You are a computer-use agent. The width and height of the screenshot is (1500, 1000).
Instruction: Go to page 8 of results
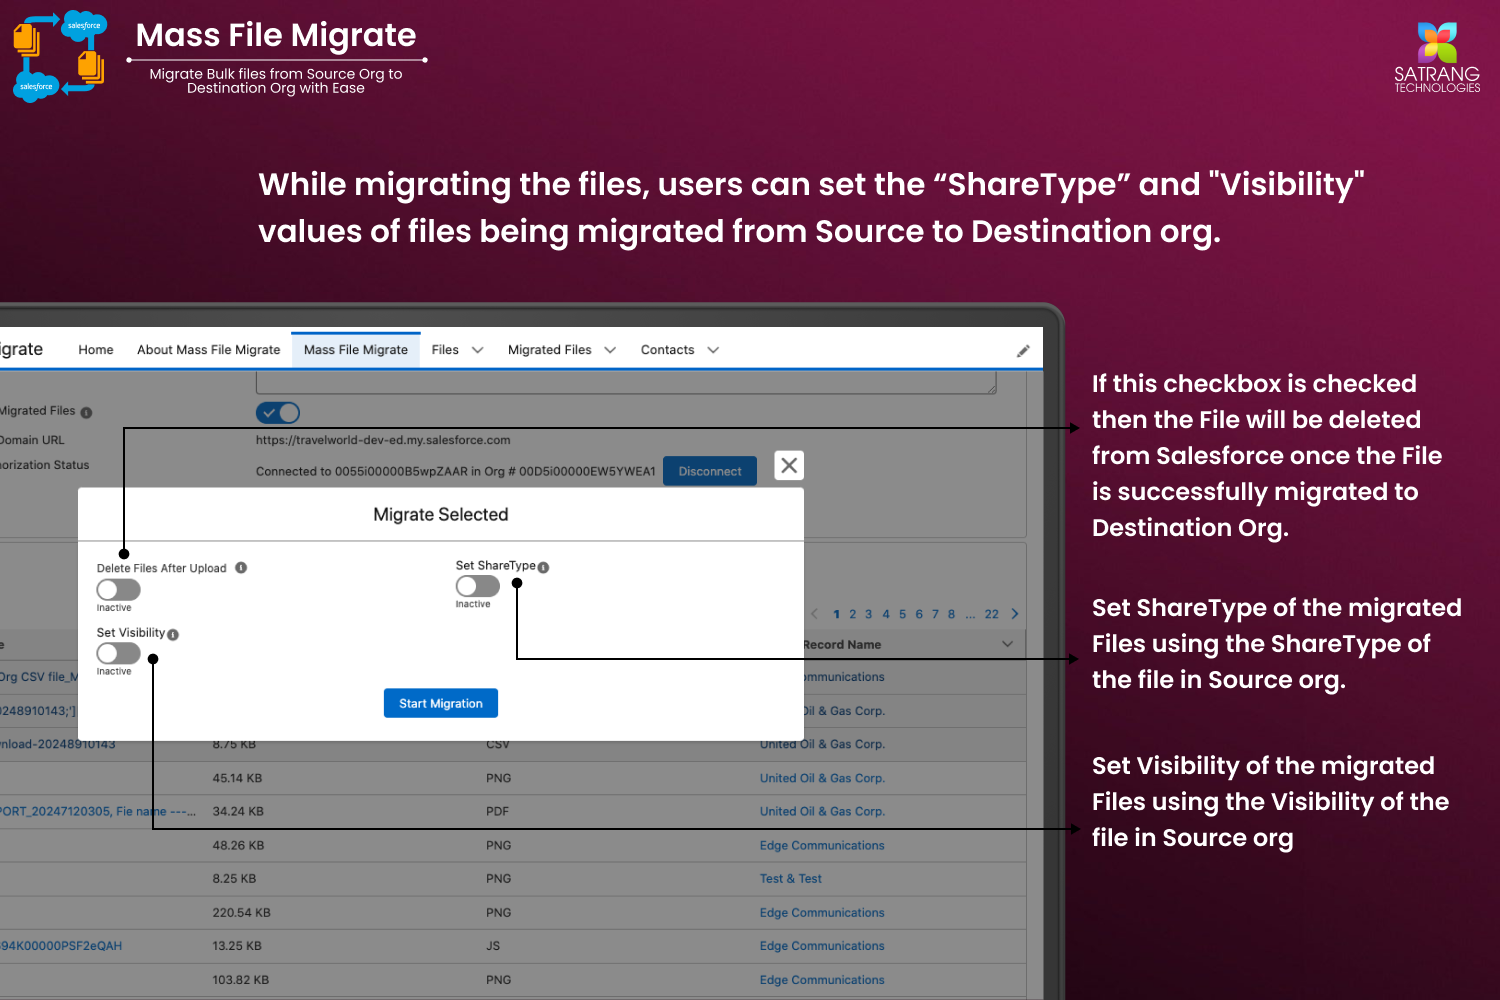click(951, 614)
